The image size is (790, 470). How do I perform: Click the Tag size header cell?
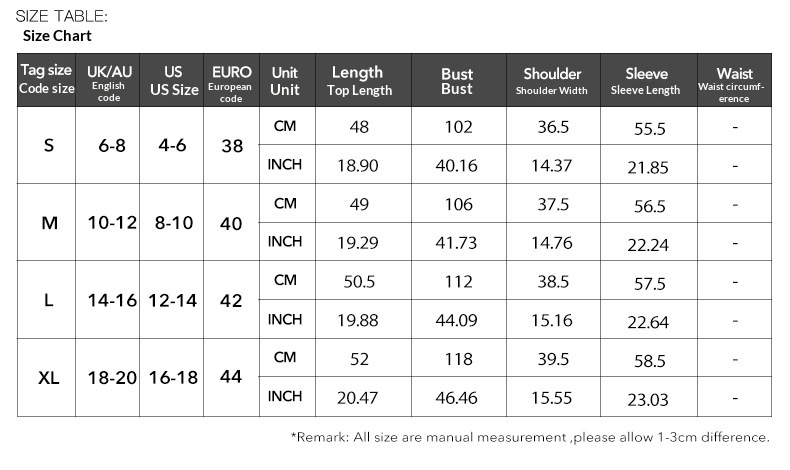[47, 81]
